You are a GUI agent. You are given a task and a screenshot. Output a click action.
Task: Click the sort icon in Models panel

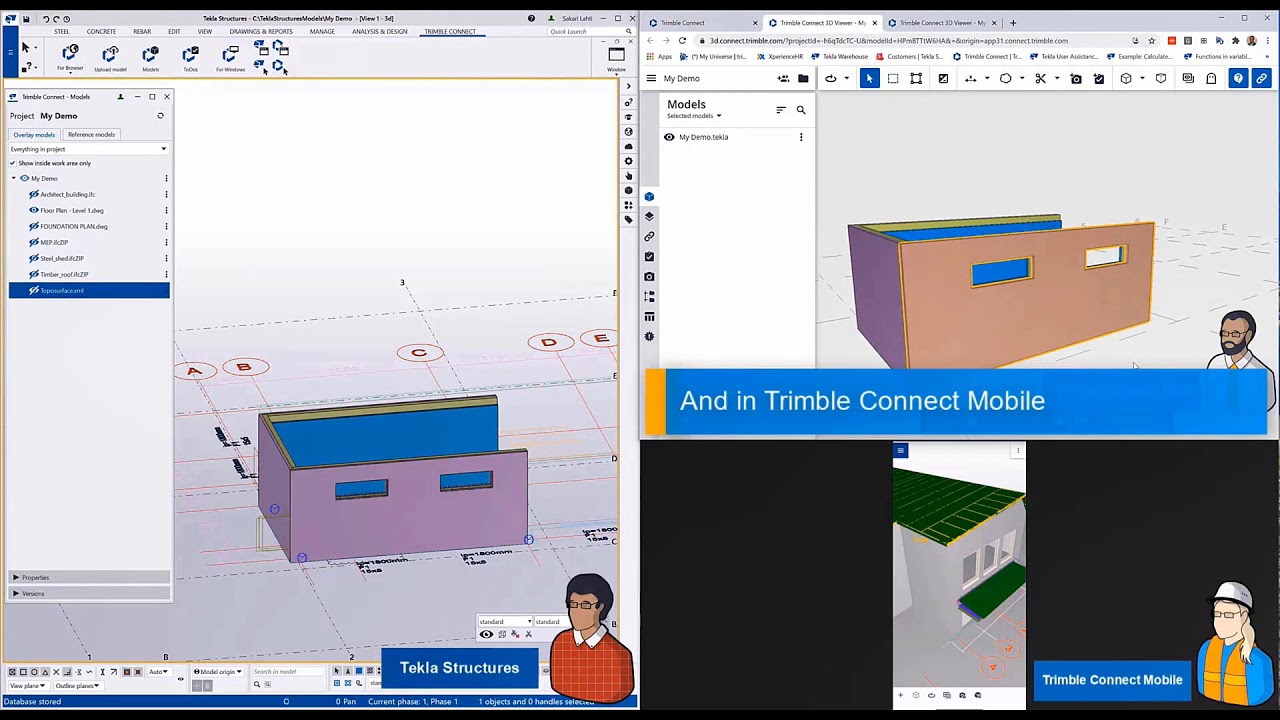pos(781,110)
